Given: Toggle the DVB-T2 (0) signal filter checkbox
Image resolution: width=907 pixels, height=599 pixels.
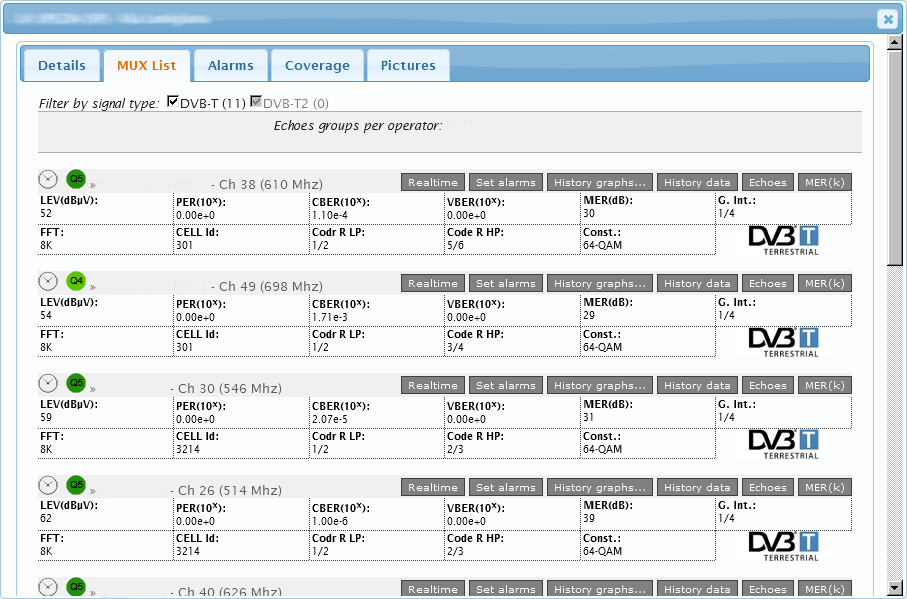Looking at the screenshot, I should coord(255,102).
